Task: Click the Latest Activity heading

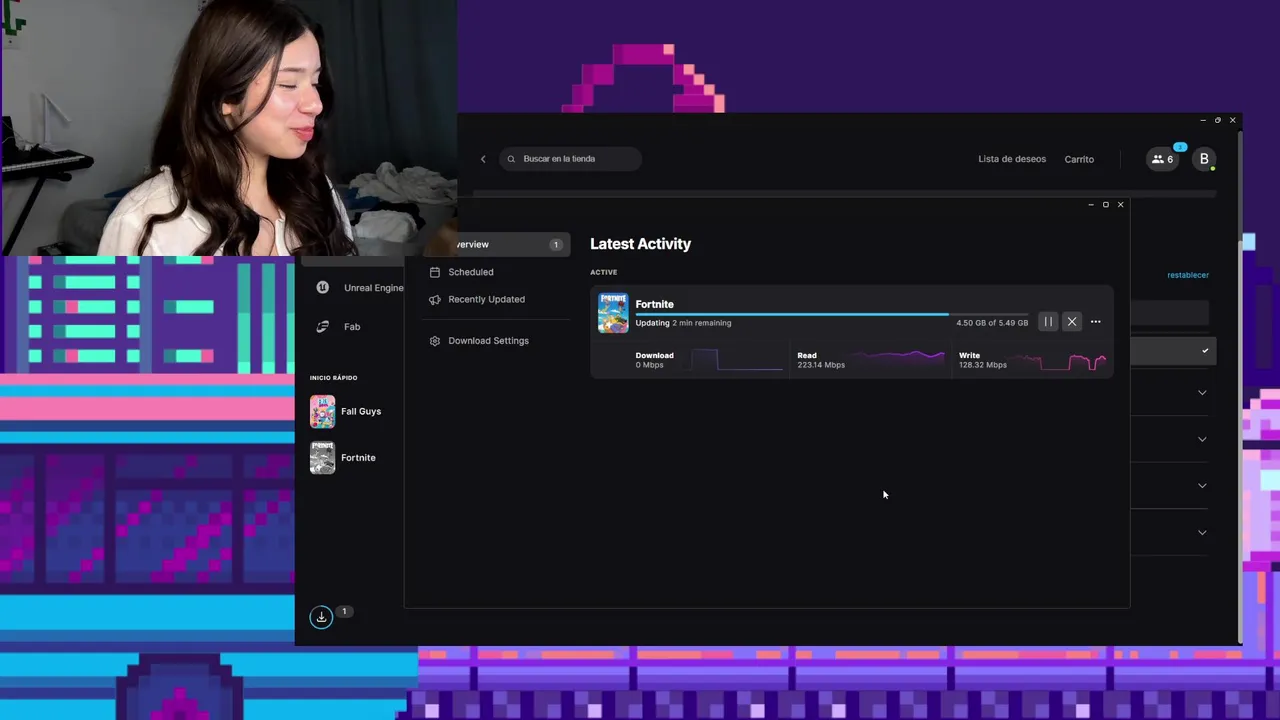Action: [x=640, y=244]
